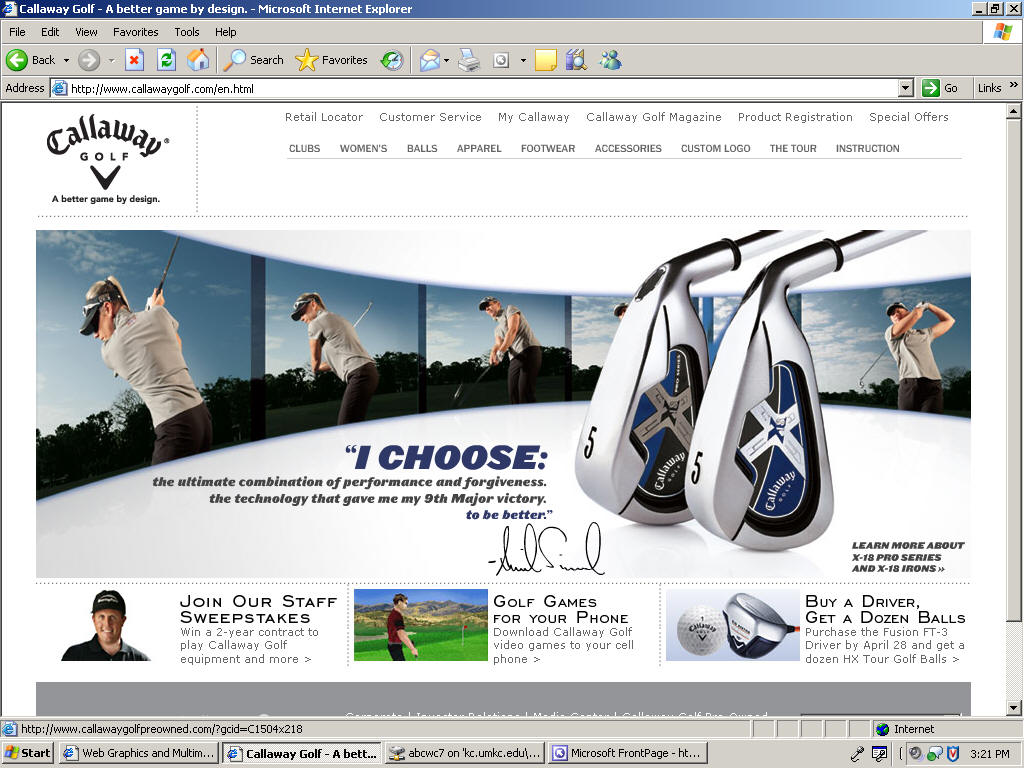Switch to abcwc7 on kc.umkc.edu taskbar window
This screenshot has height=768, width=1024.
coord(466,753)
